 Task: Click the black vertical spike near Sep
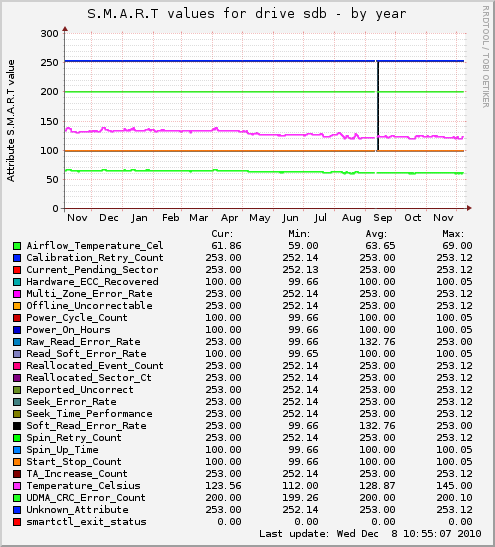click(377, 106)
